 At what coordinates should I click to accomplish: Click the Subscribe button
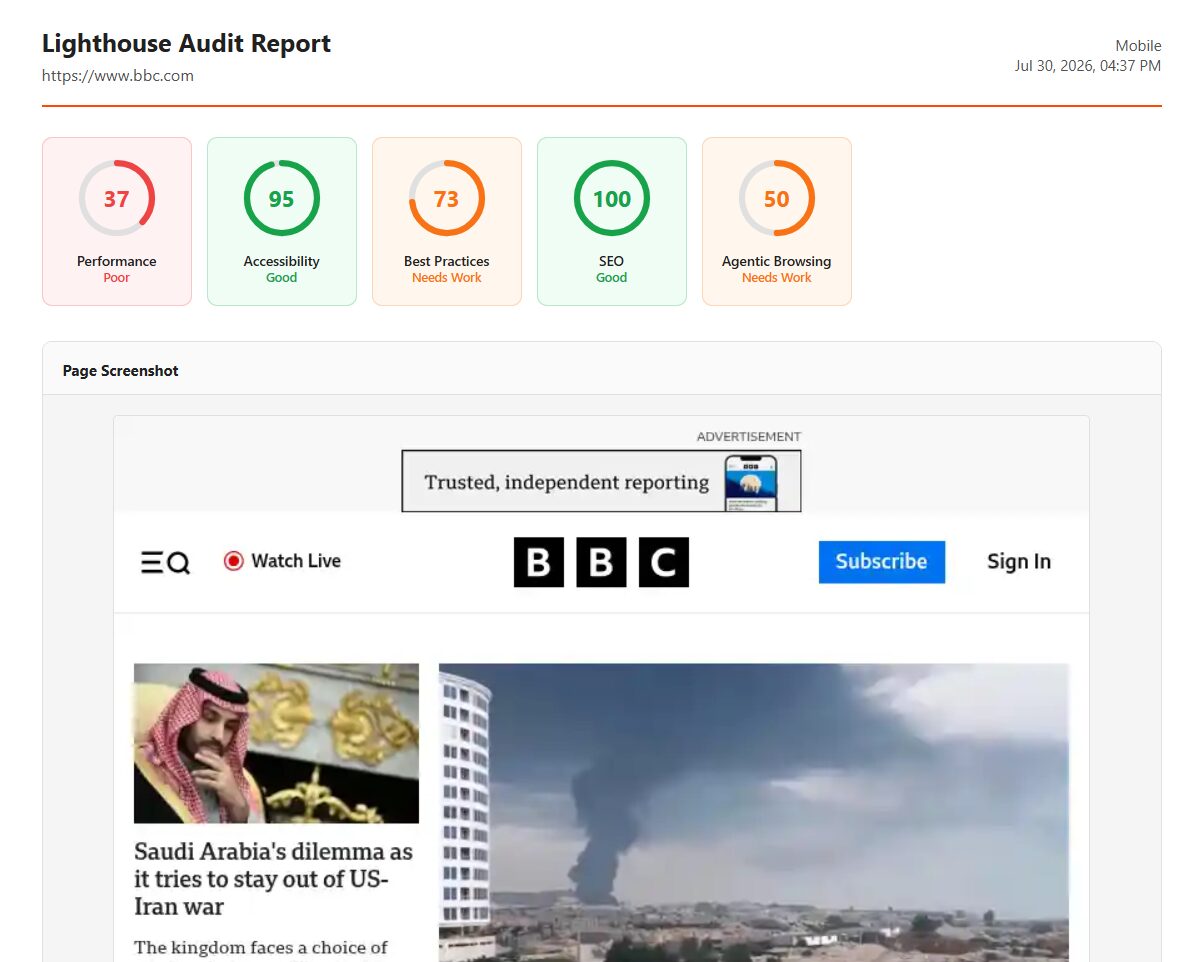882,562
